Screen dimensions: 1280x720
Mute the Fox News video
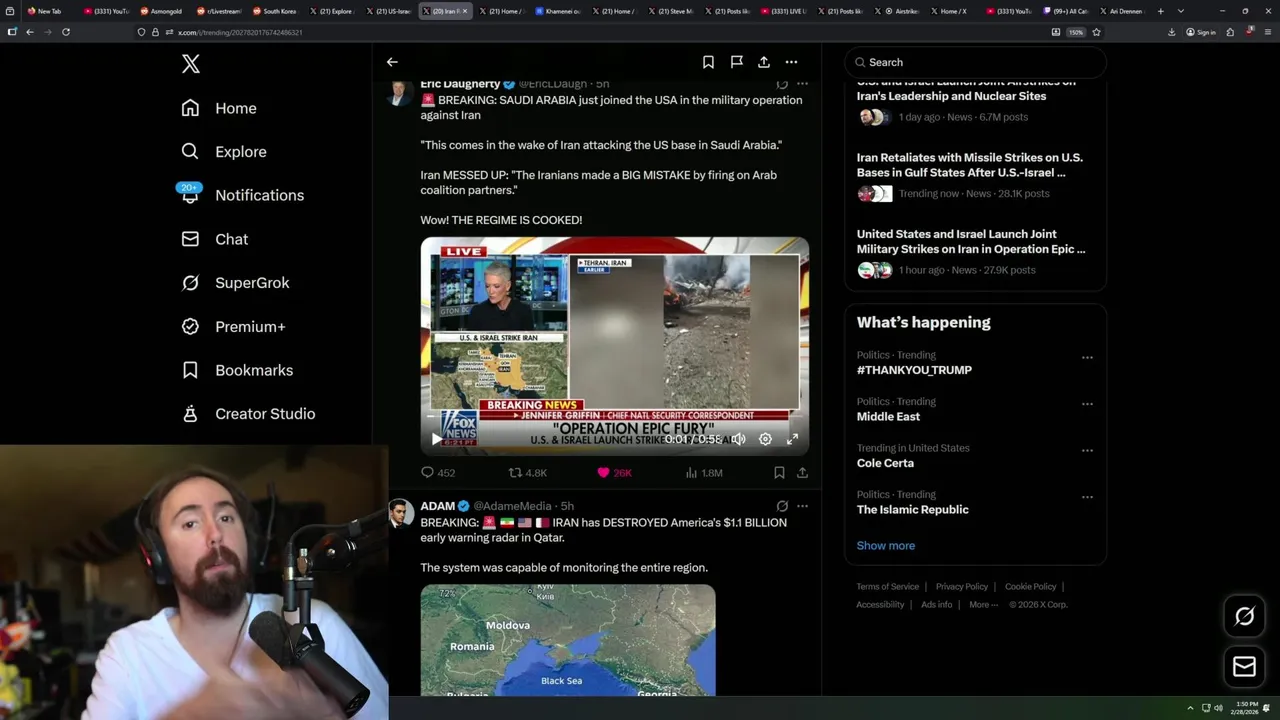pyautogui.click(x=738, y=439)
